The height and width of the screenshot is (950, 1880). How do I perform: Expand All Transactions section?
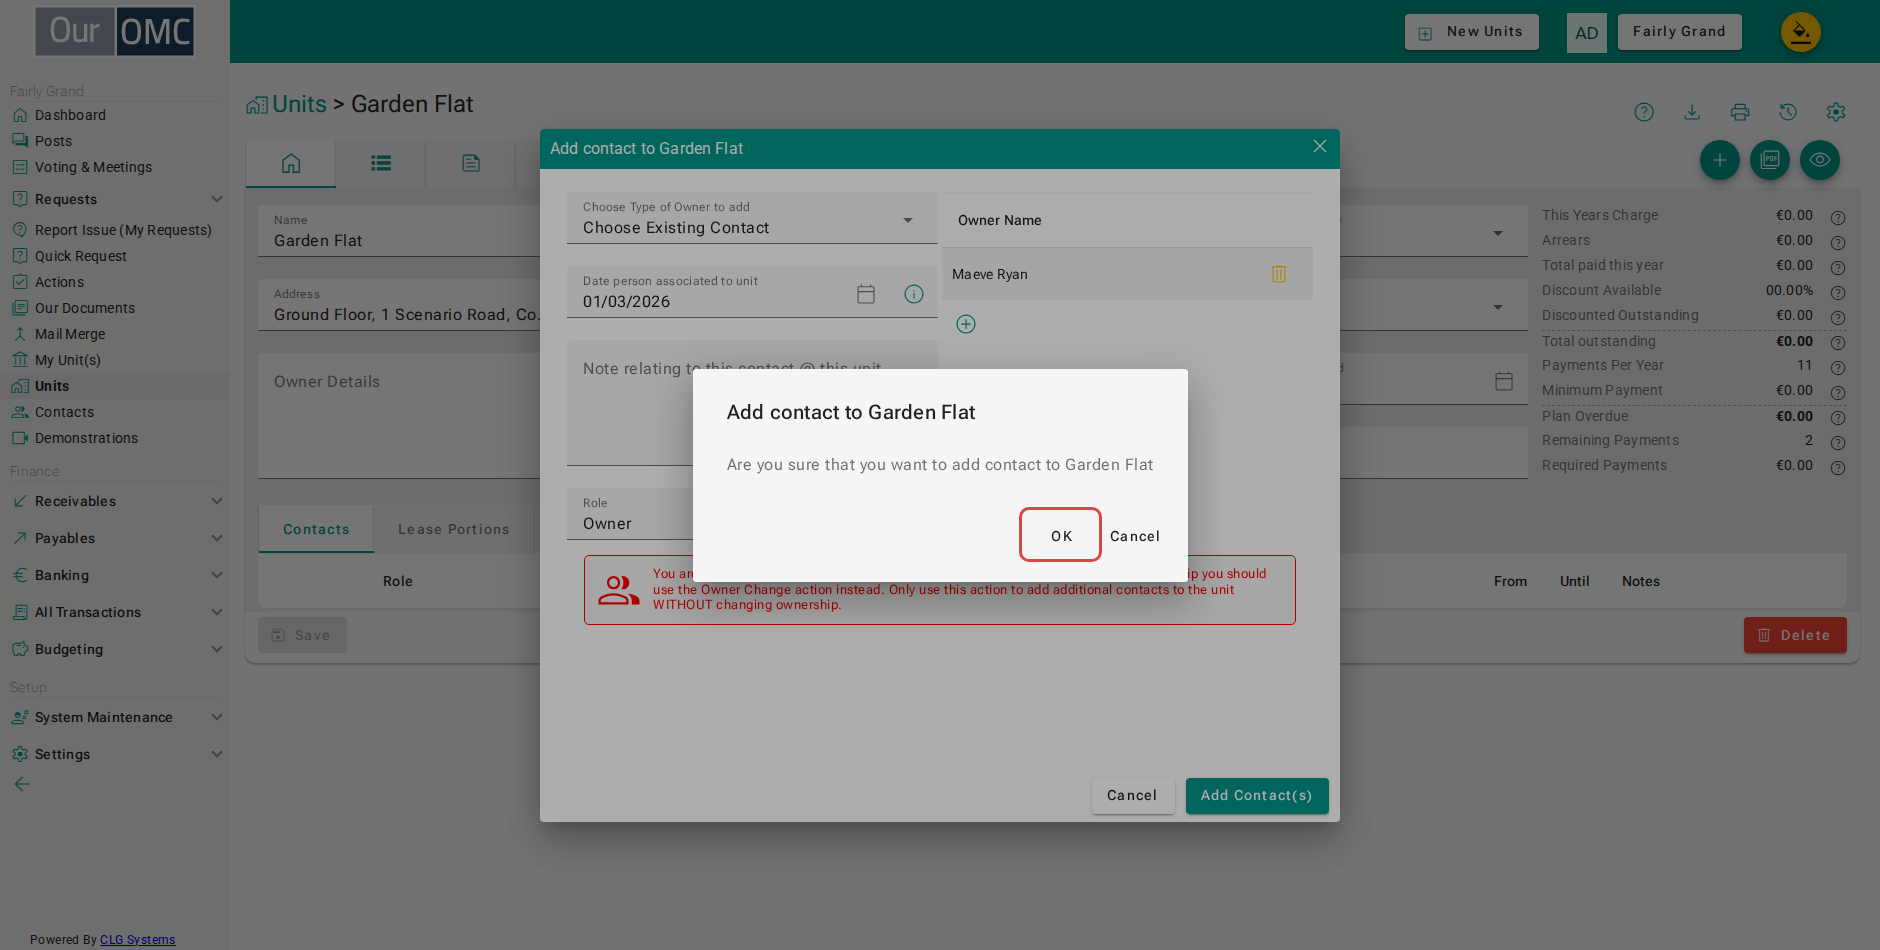[116, 612]
